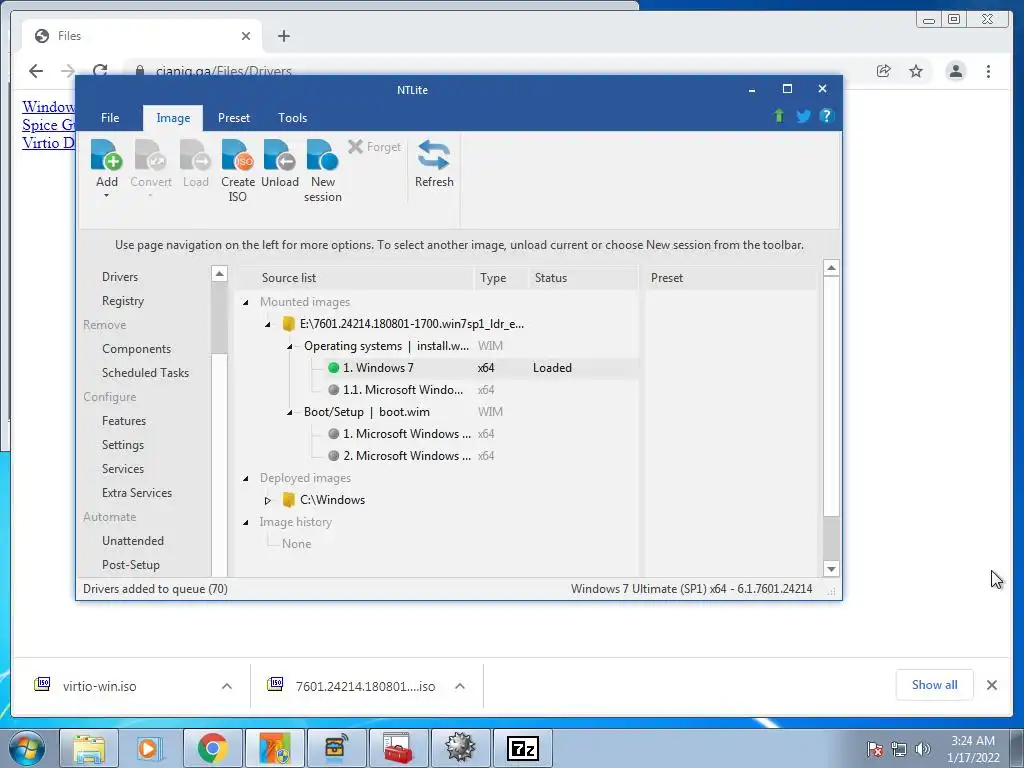1024x768 pixels.
Task: Open the Features page
Action: 124,421
